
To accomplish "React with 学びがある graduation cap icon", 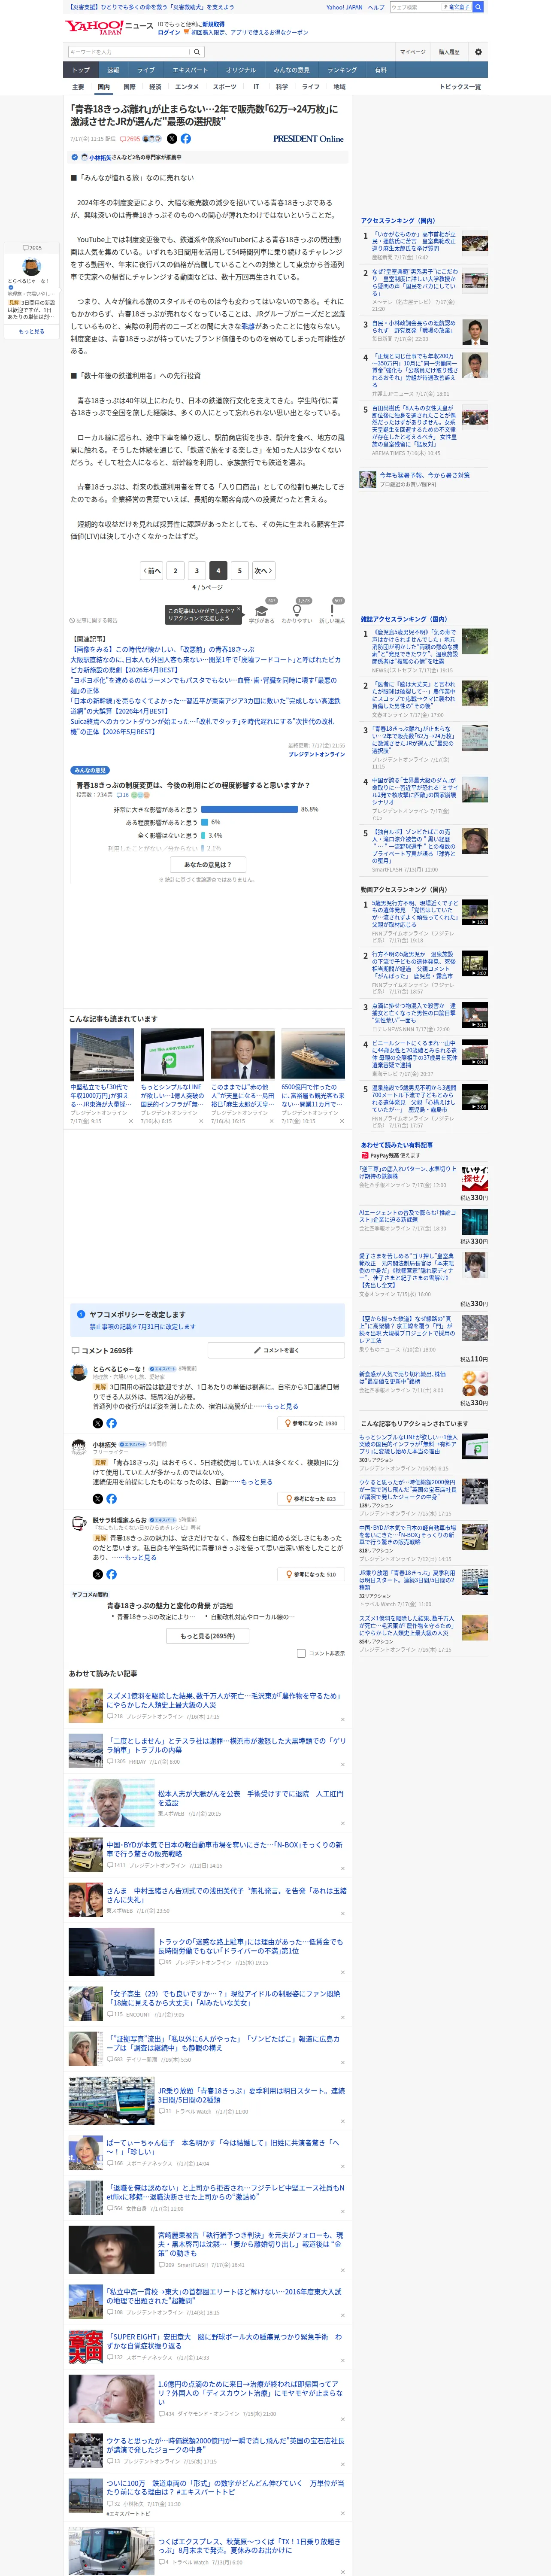I will (262, 610).
